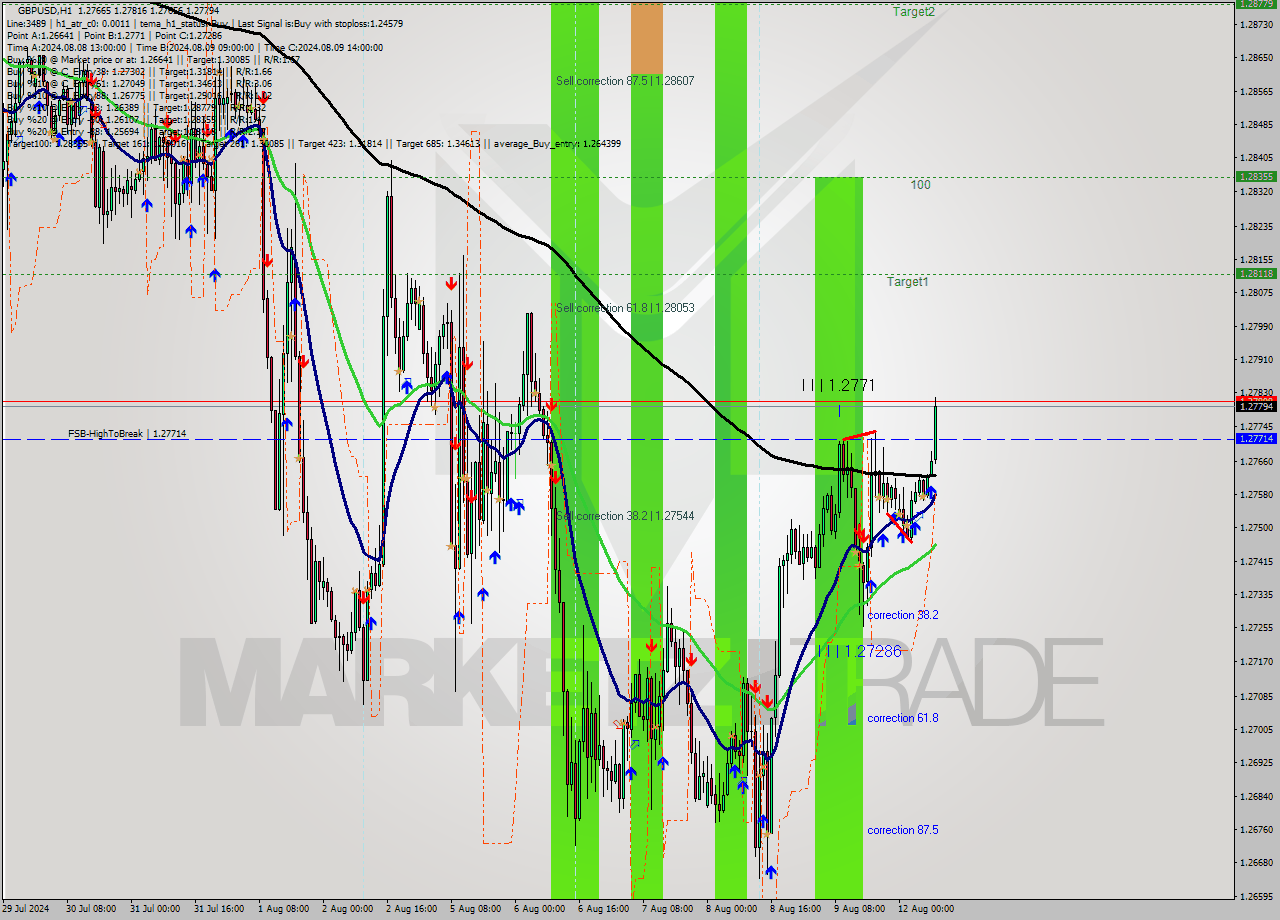Screen dimensions: 1280x920
Task: Click the blue 'correction 38.2' label
Action: pyautogui.click(x=903, y=615)
